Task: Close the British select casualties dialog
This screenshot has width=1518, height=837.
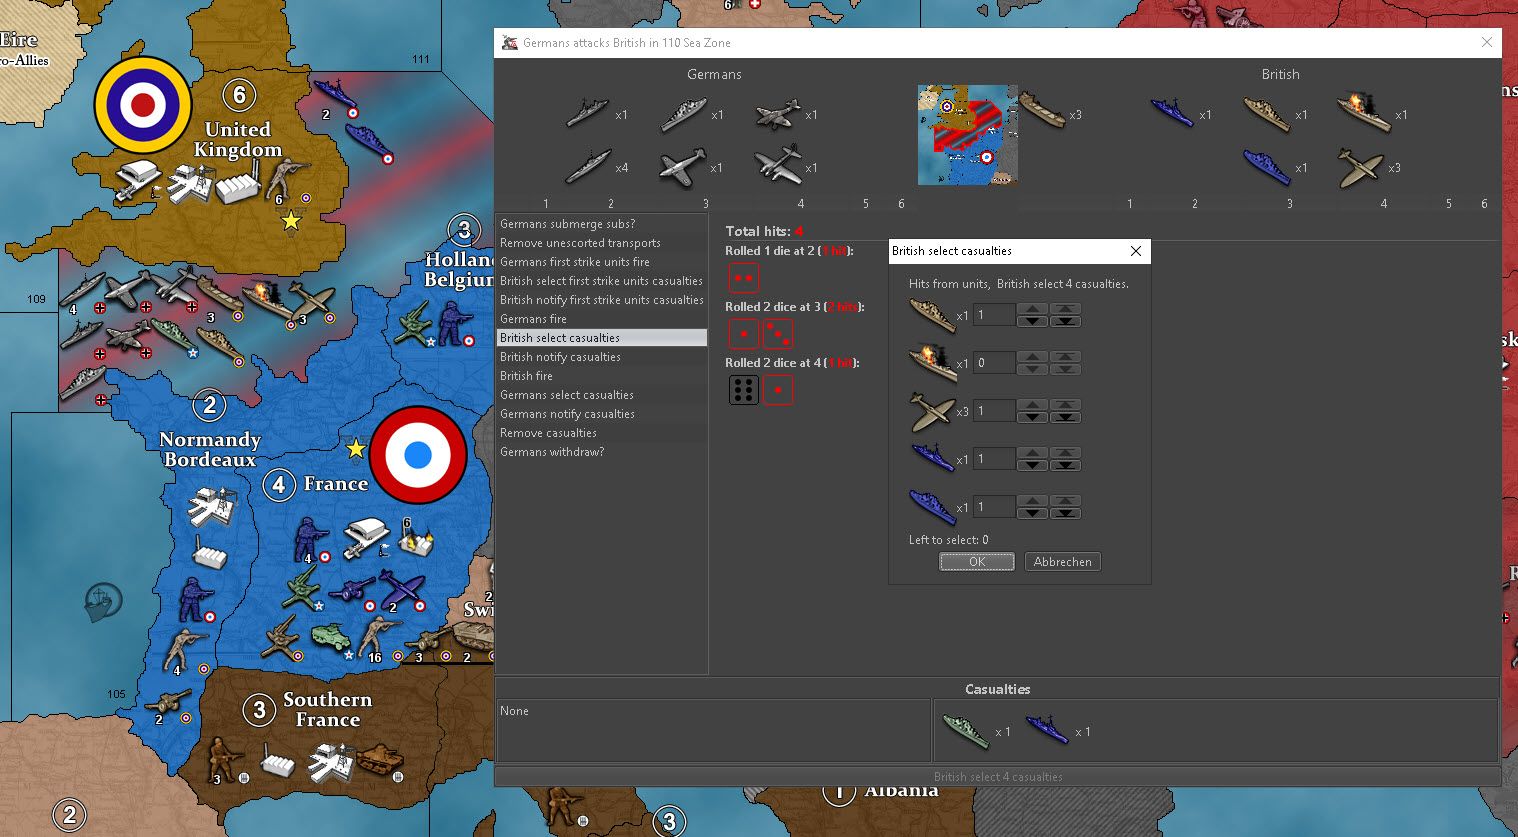Action: point(1135,251)
